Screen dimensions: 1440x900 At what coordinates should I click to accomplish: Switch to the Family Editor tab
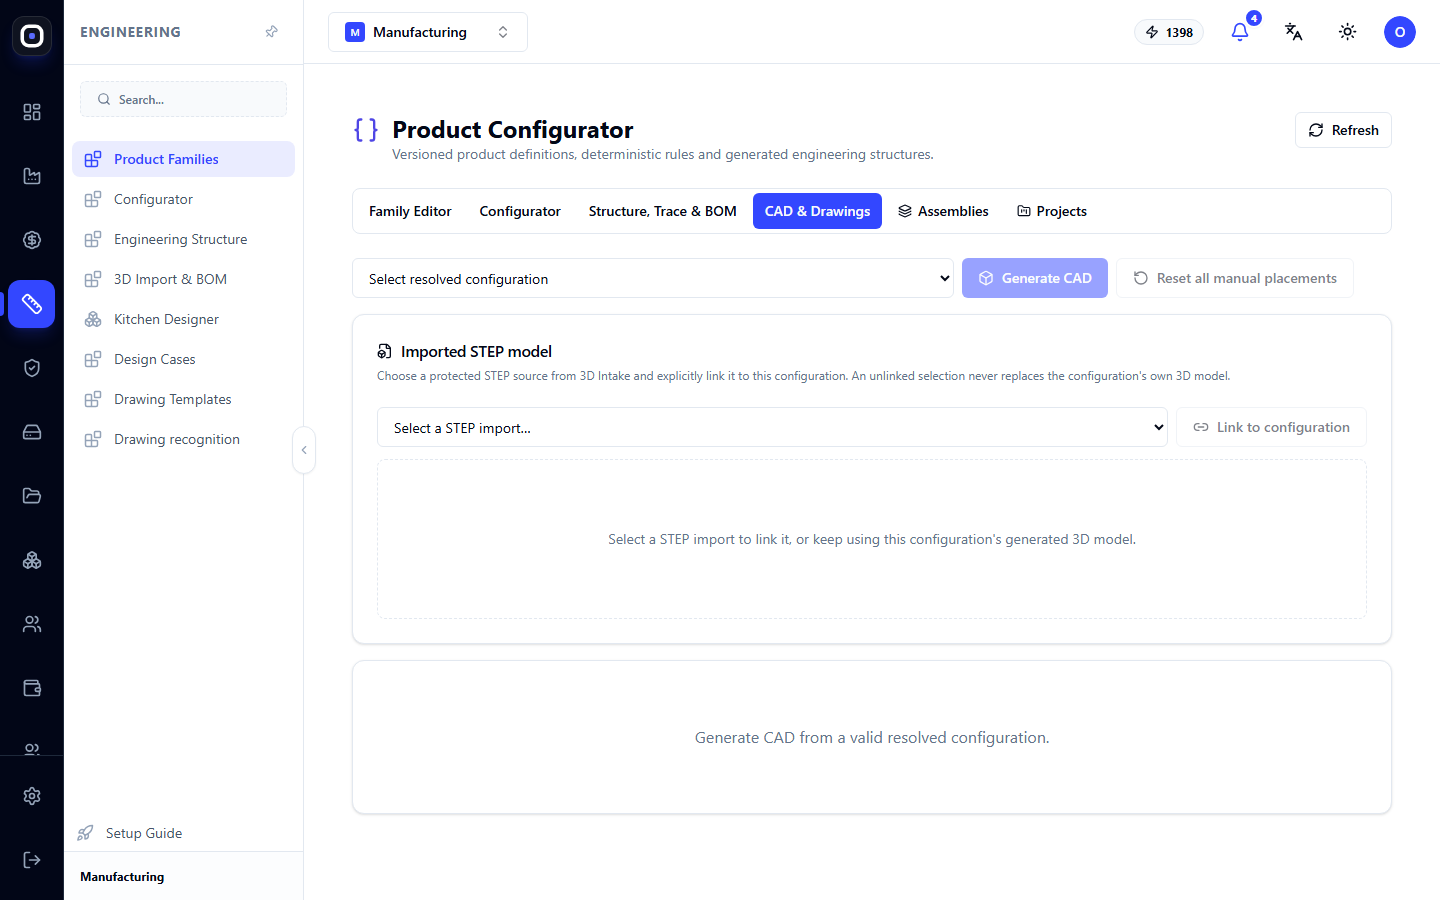point(410,211)
